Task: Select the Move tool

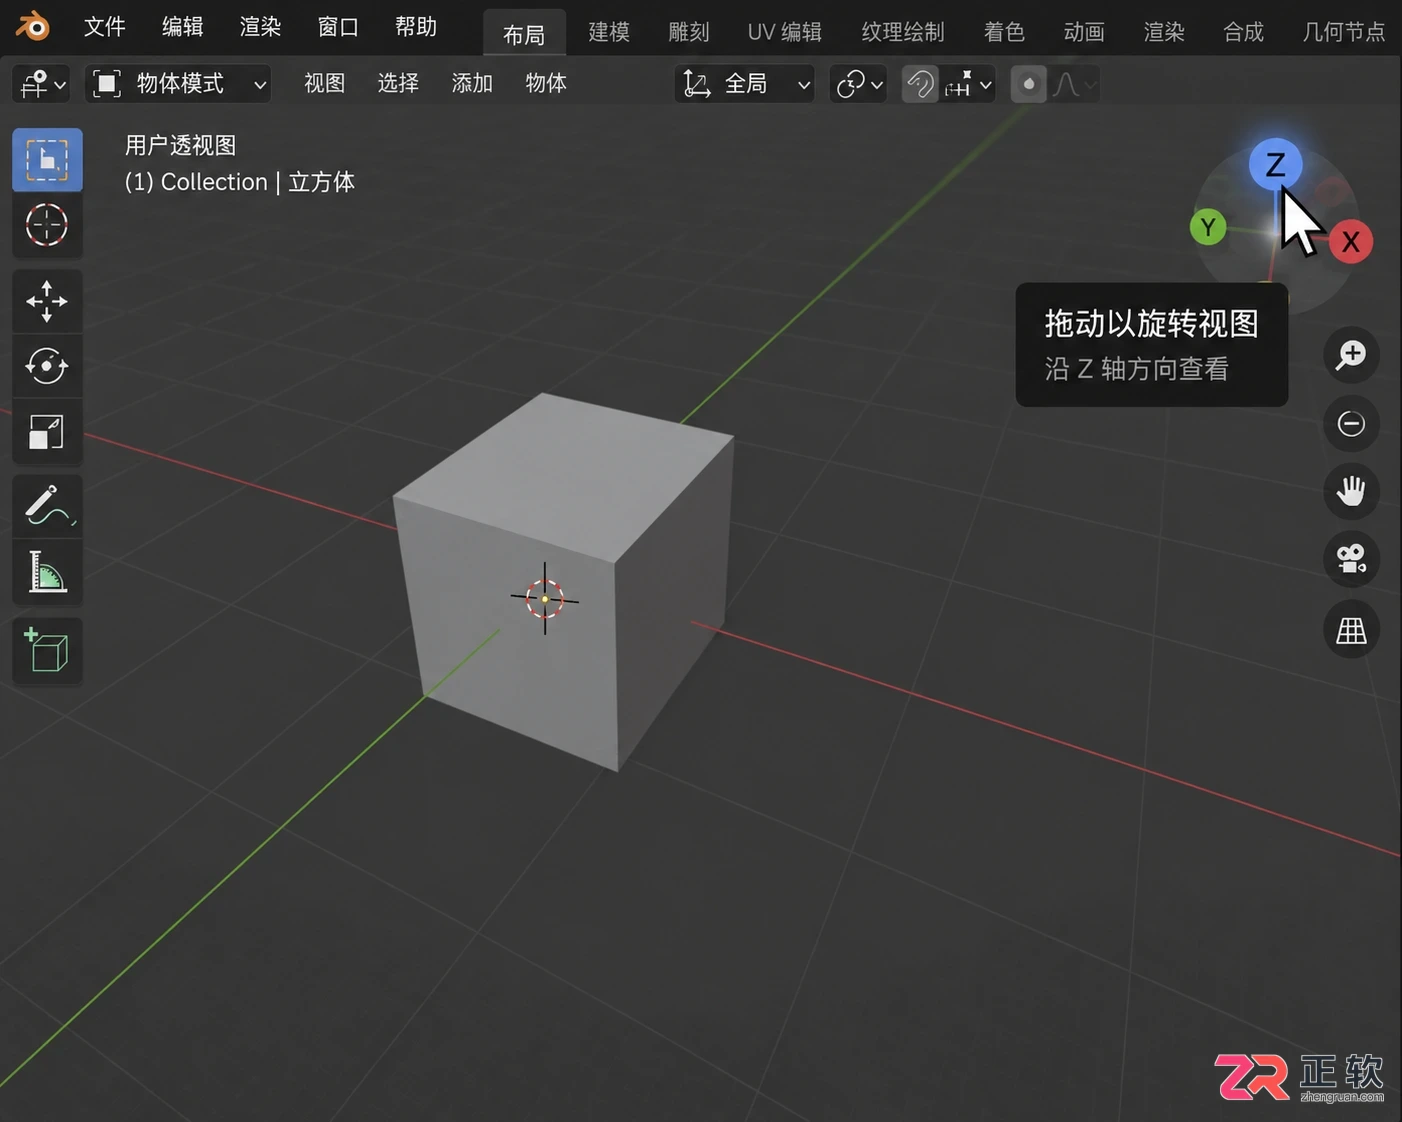Action: pos(47,301)
